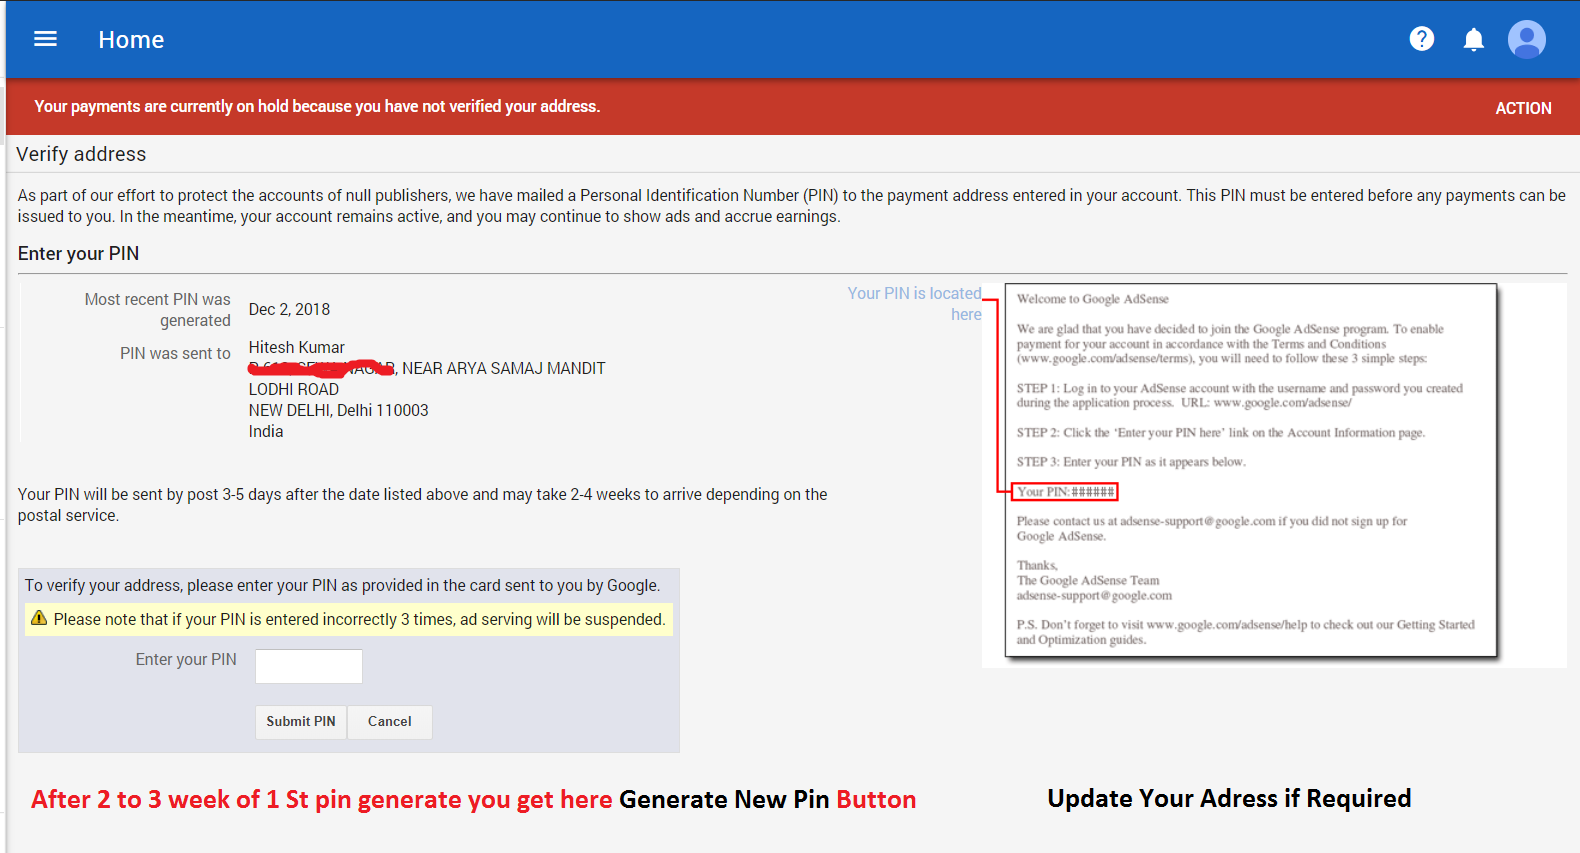
Task: Open the user account avatar
Action: click(1526, 40)
